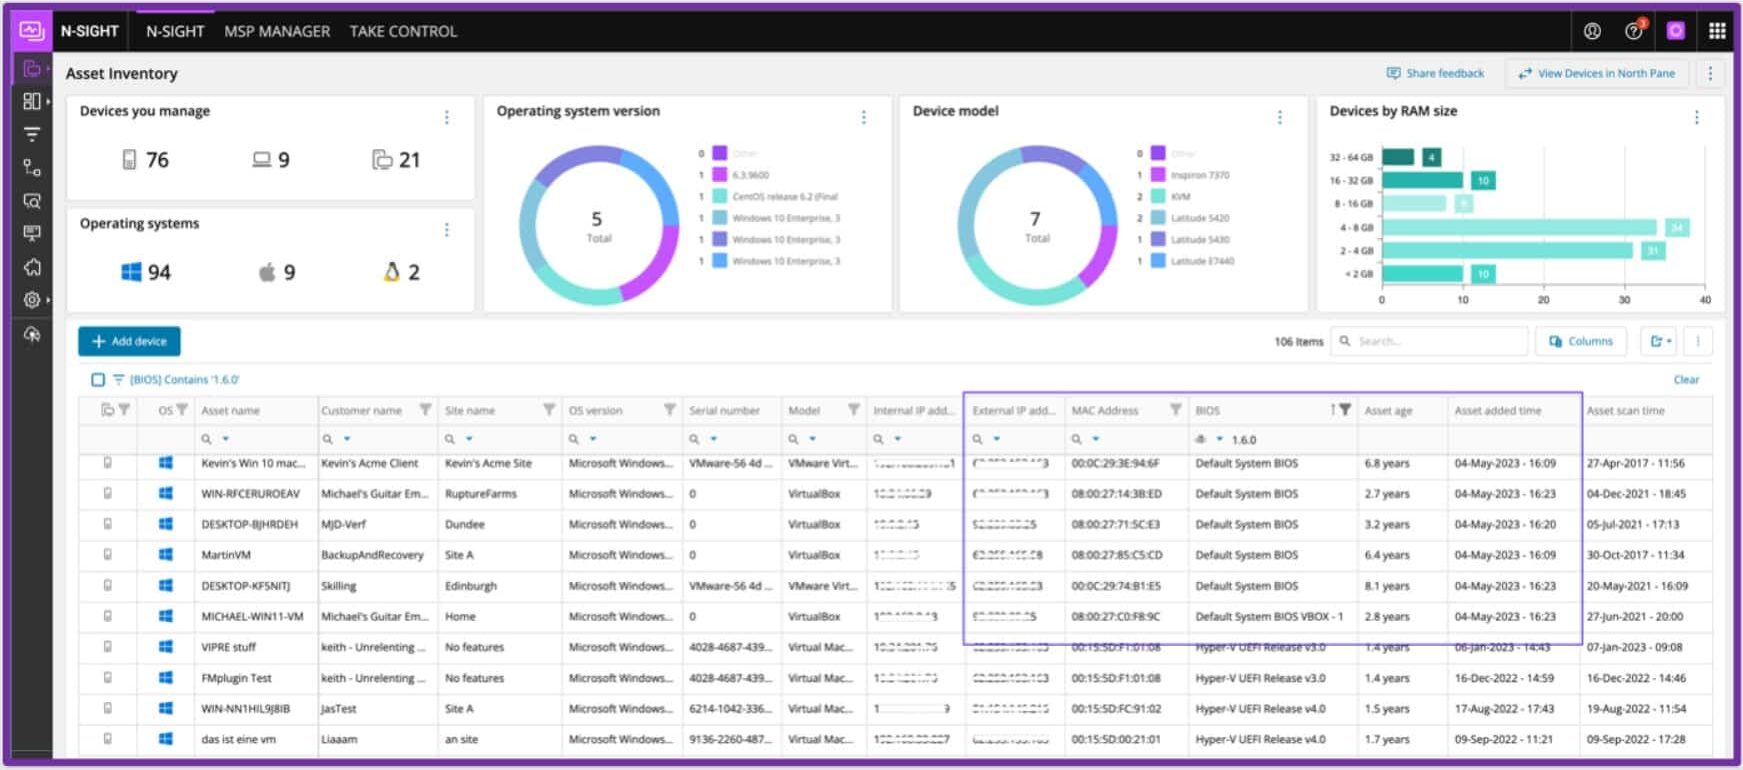Open the user profile icon in top bar
Screen dimensions: 1743x770
[x=1592, y=31]
